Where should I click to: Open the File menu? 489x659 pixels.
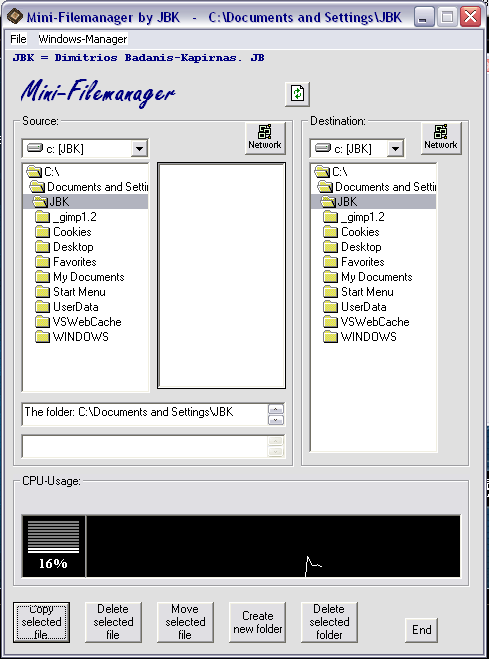(18, 39)
